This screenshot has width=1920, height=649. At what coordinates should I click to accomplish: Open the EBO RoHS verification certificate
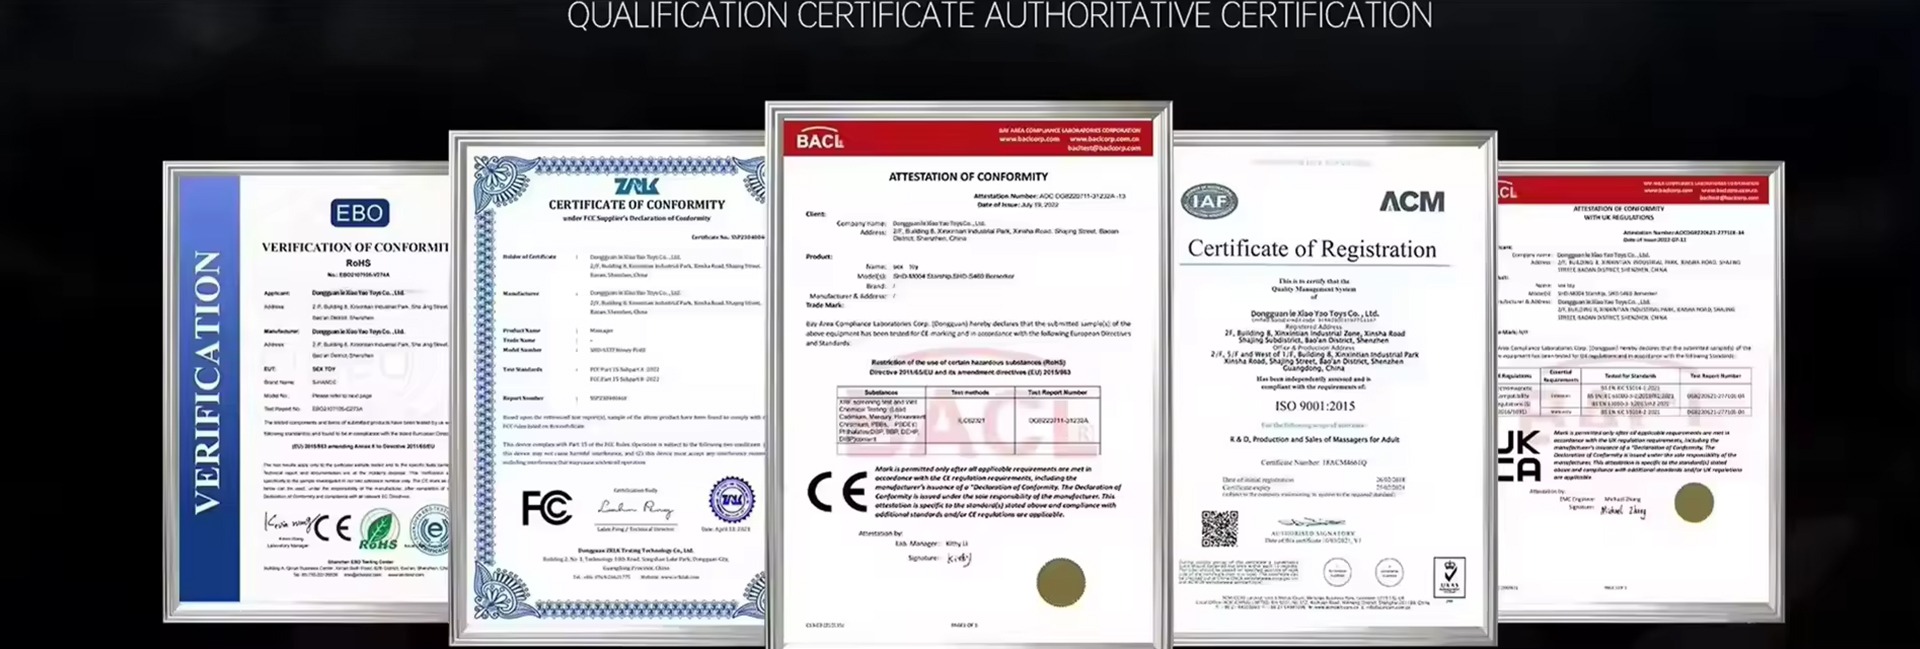click(307, 392)
